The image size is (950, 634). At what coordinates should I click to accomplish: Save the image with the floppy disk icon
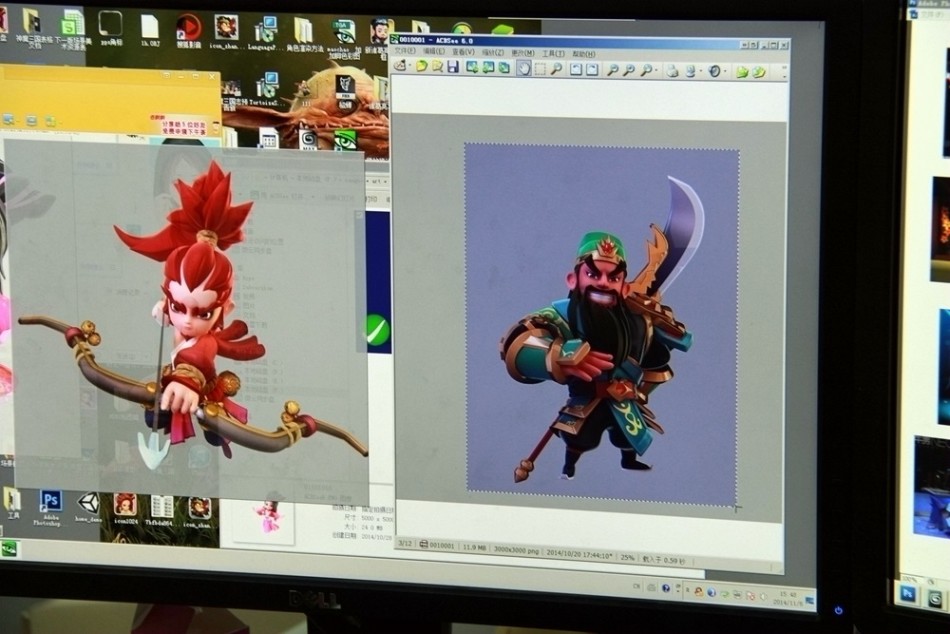click(453, 67)
